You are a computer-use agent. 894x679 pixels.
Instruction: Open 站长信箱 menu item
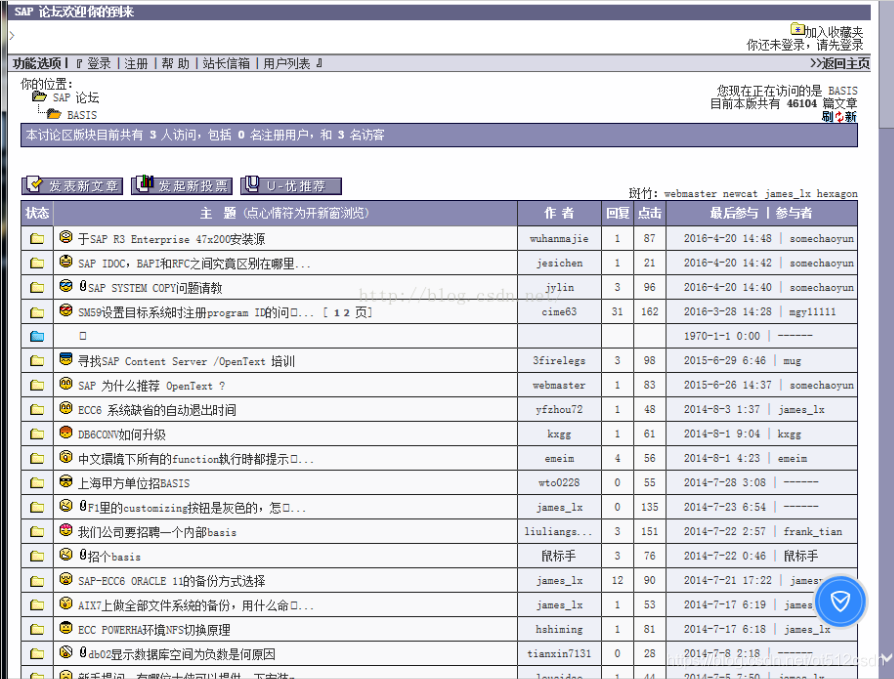(x=226, y=63)
